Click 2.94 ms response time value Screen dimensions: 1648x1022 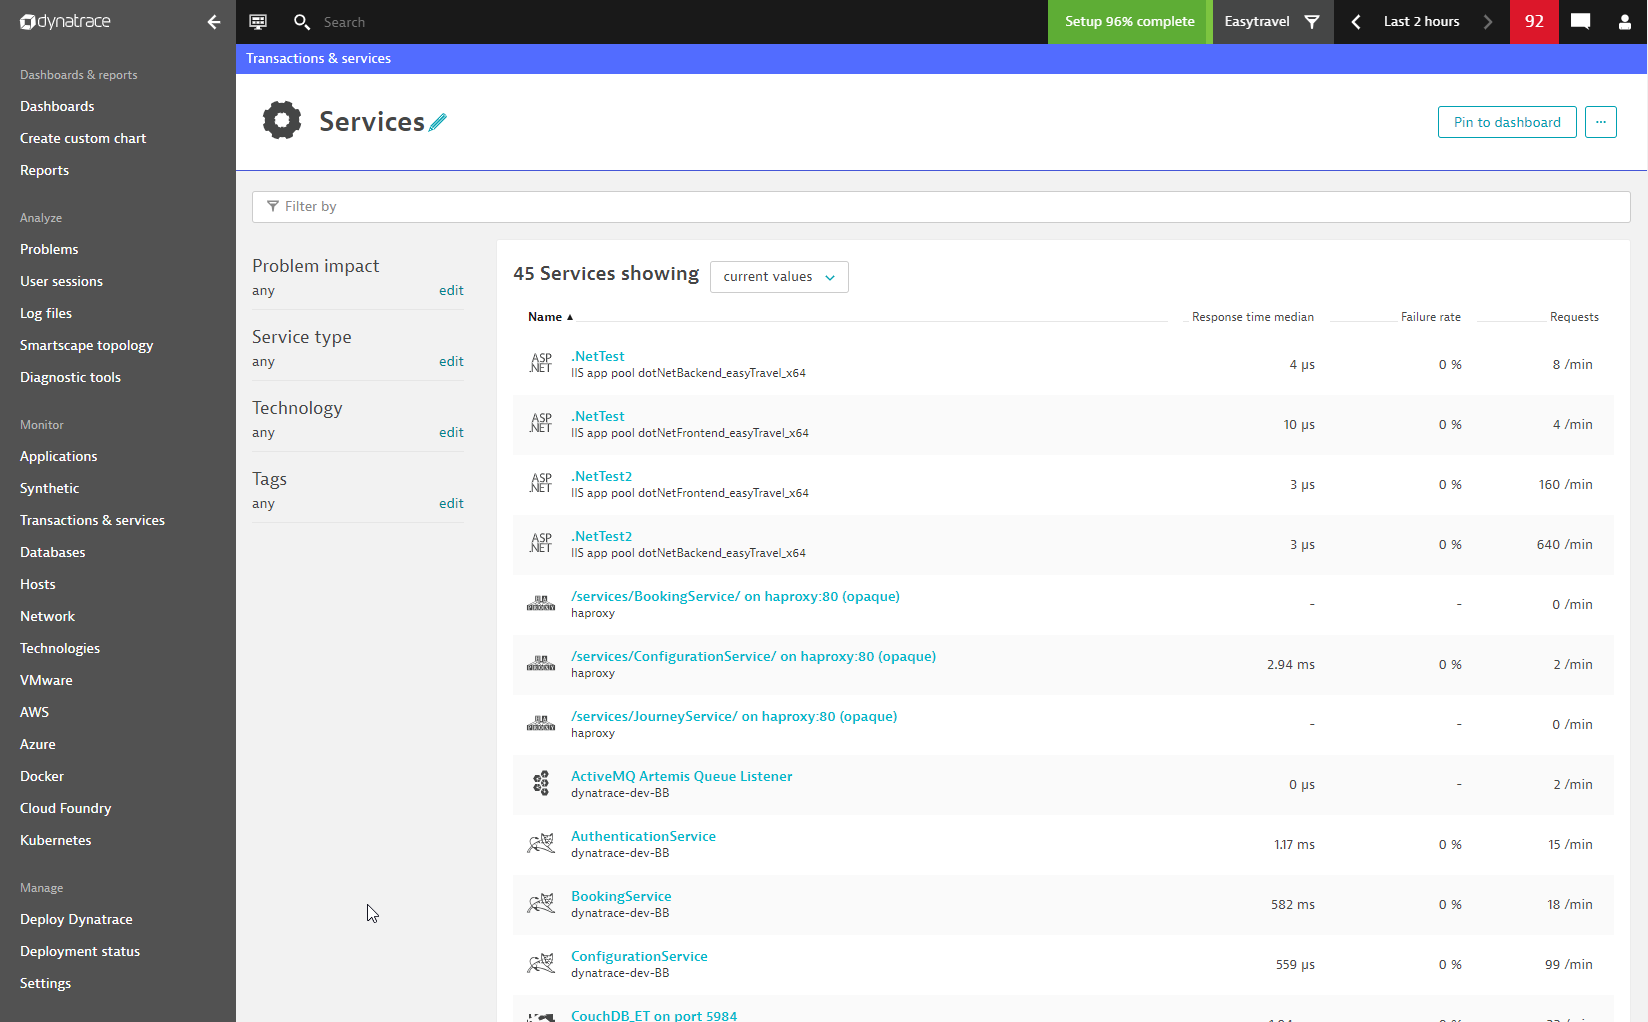click(1290, 664)
